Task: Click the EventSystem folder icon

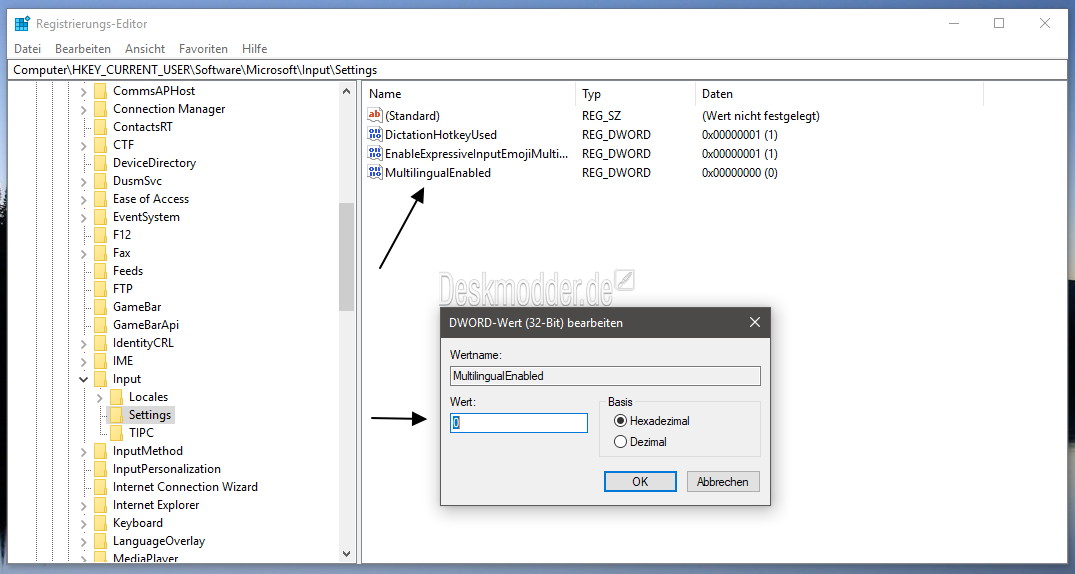Action: (x=101, y=217)
